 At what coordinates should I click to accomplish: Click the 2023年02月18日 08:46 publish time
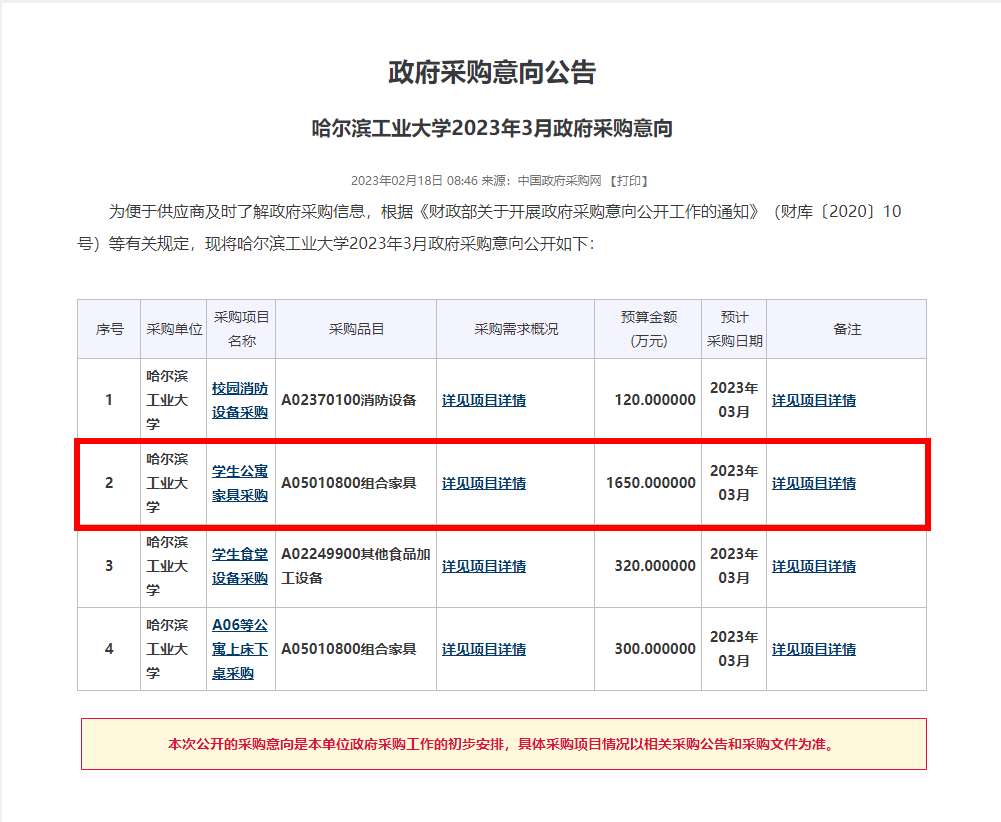coord(414,181)
